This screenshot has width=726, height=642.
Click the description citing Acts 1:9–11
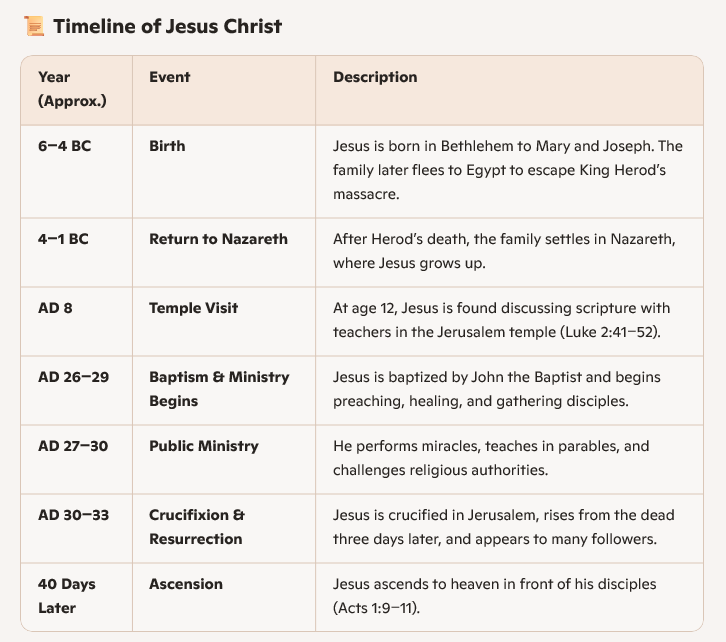(494, 596)
